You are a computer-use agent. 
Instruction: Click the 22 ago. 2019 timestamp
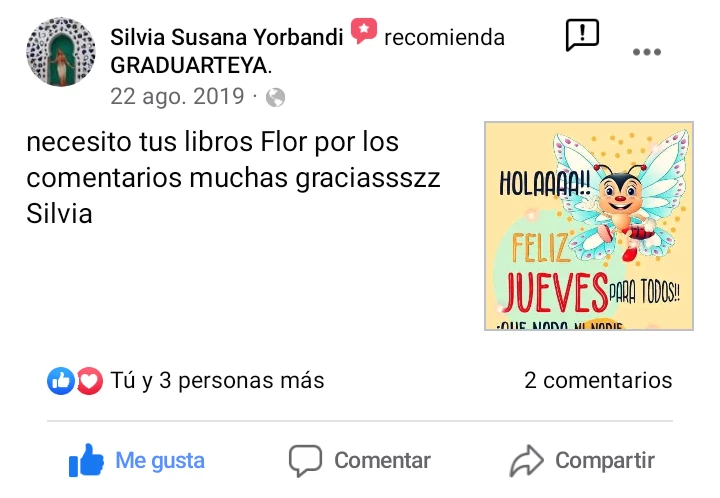pos(177,96)
